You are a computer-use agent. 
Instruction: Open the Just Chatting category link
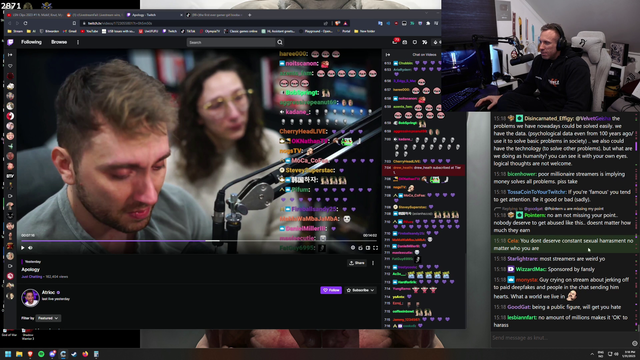tap(32, 277)
